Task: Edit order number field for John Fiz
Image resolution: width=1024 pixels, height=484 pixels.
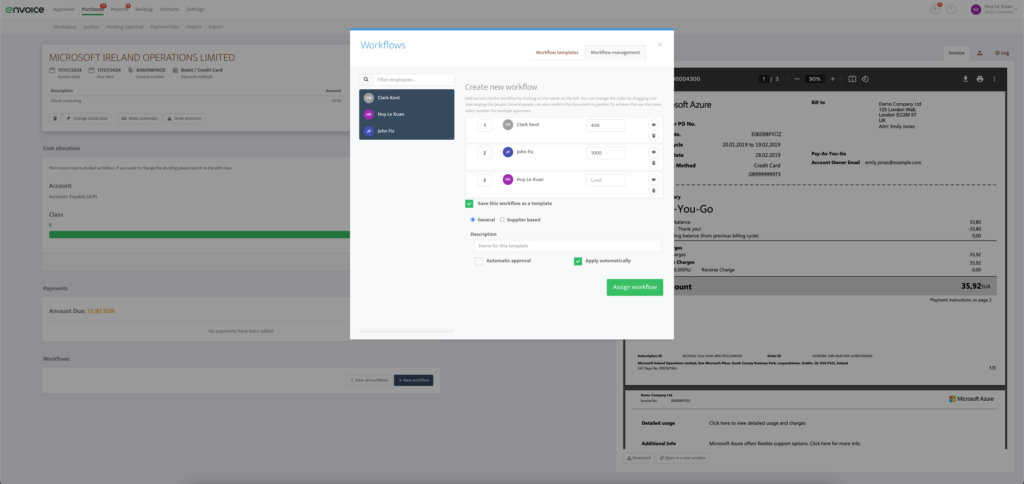Action: coord(485,153)
